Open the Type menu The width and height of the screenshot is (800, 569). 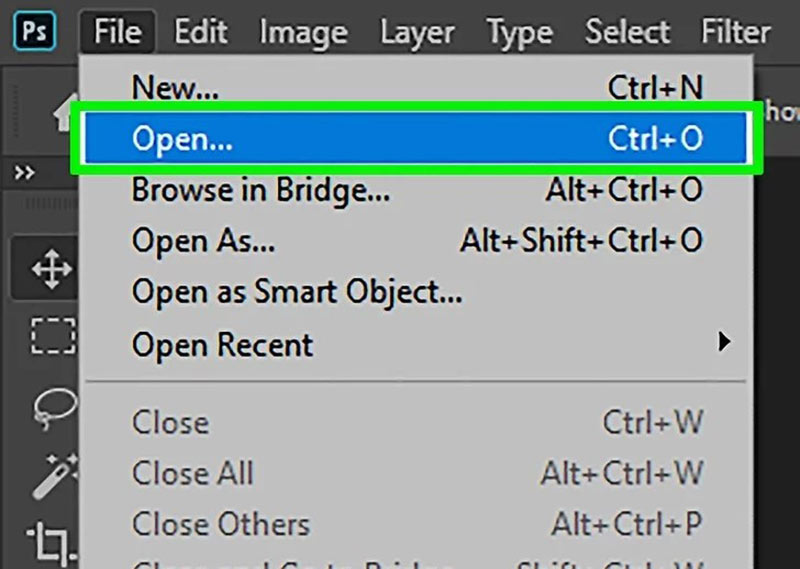click(x=520, y=32)
